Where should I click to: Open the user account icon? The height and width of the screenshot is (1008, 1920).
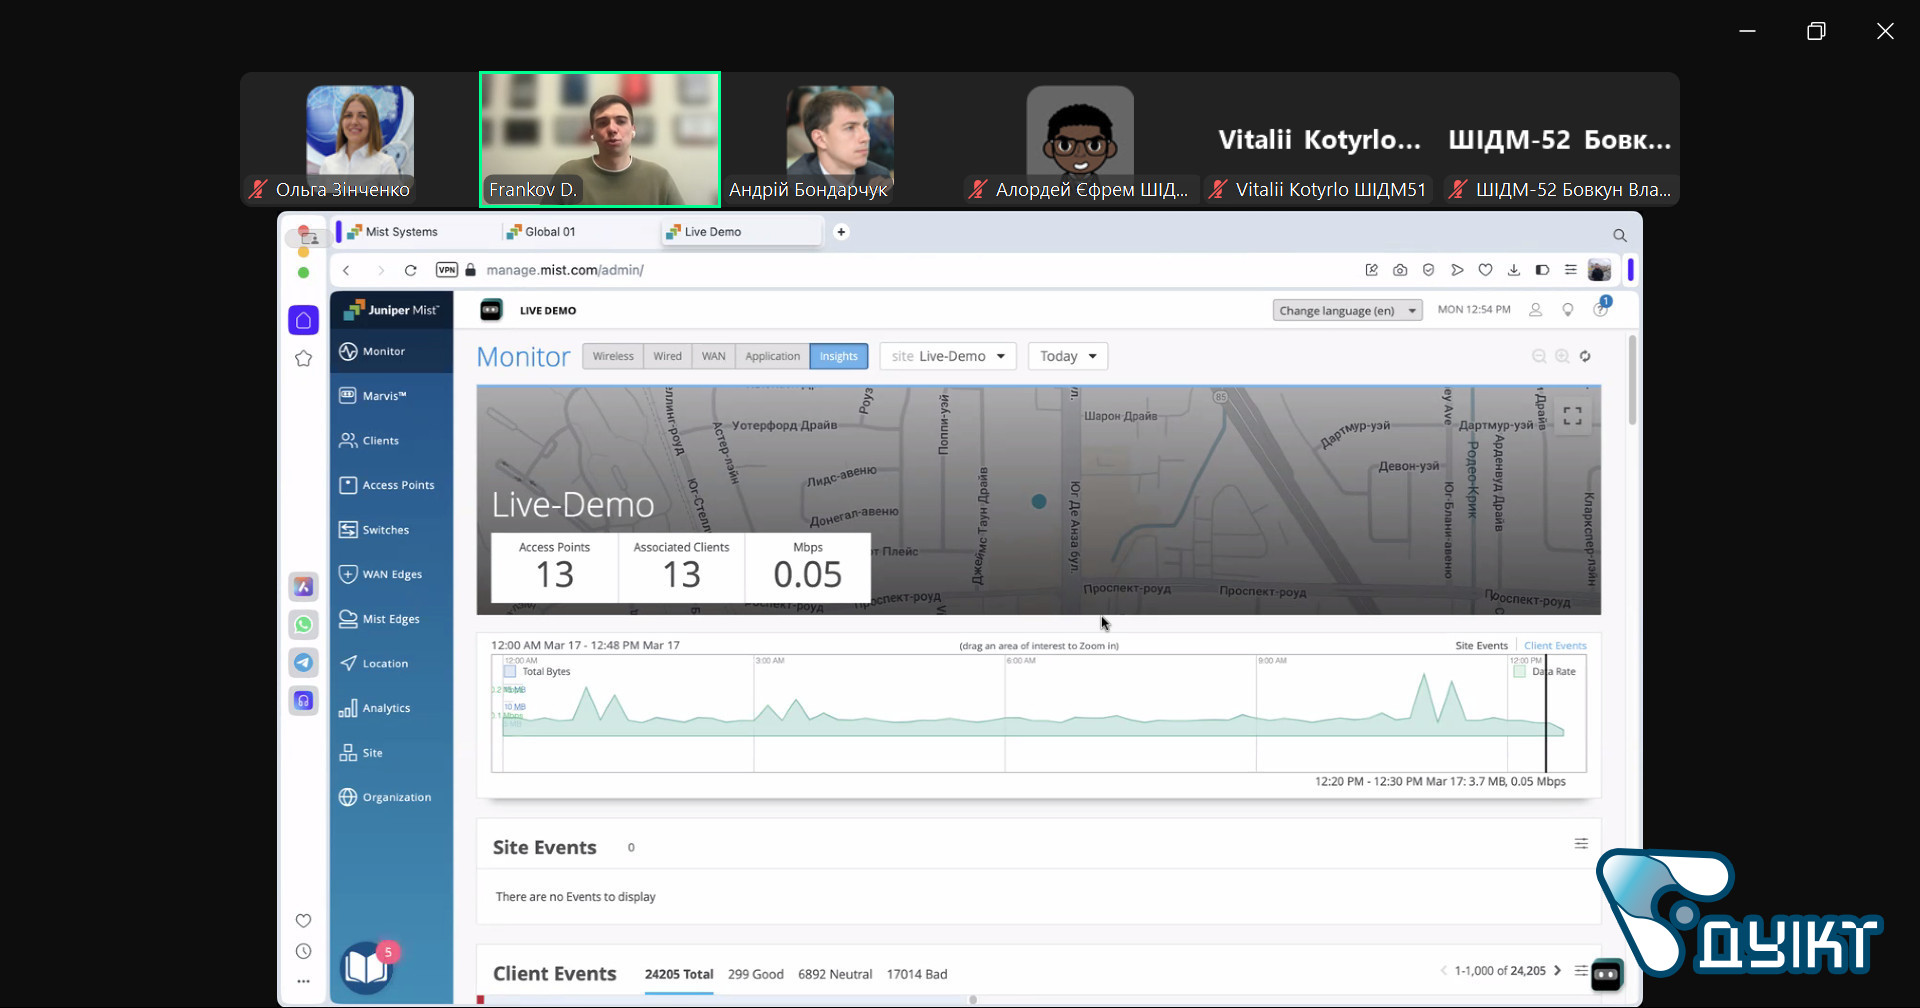click(x=1535, y=310)
